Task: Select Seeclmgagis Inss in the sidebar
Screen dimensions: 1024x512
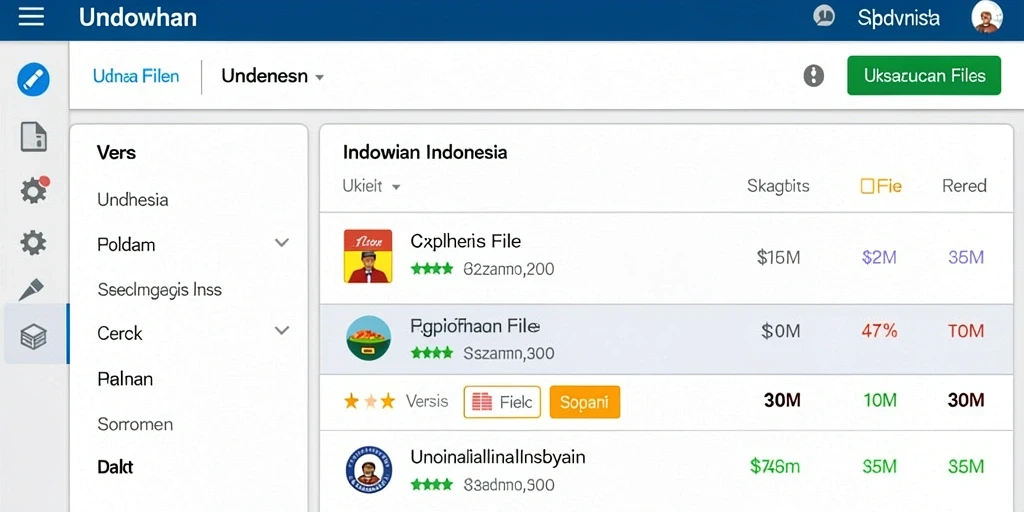Action: click(x=159, y=289)
